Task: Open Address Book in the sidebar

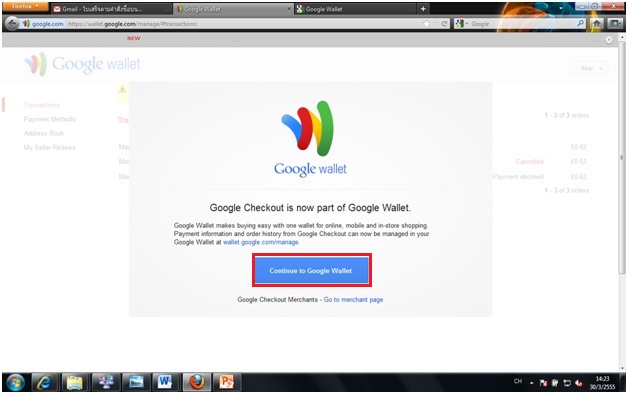Action: pyautogui.click(x=44, y=133)
